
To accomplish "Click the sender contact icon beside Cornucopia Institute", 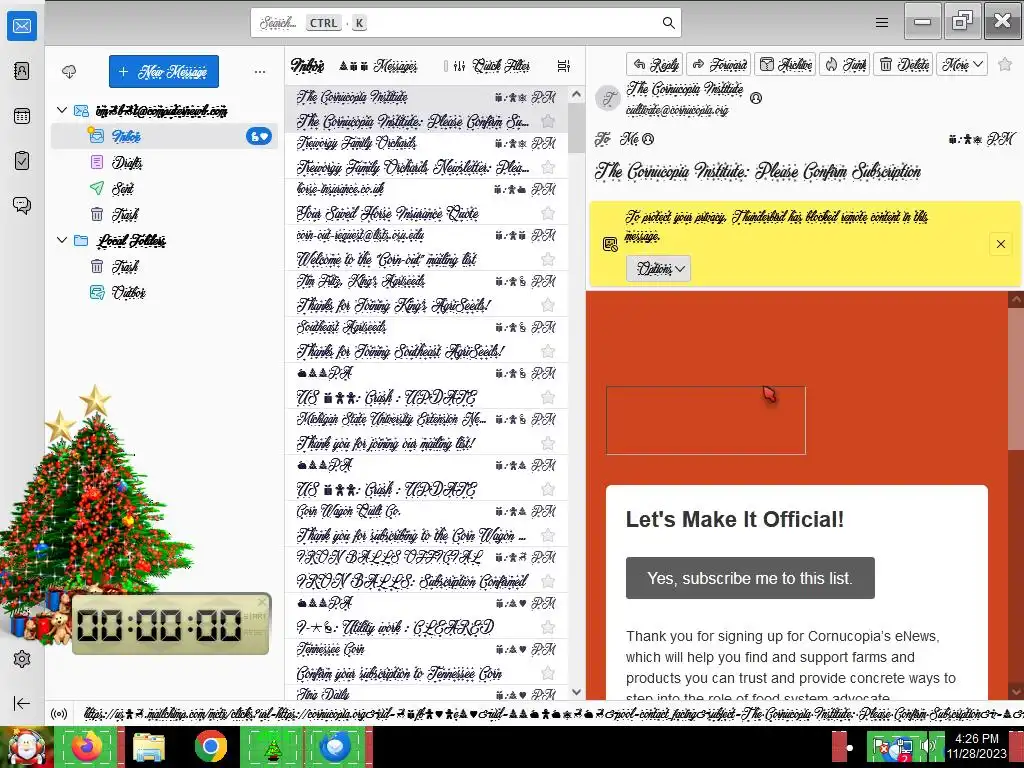I will (756, 99).
